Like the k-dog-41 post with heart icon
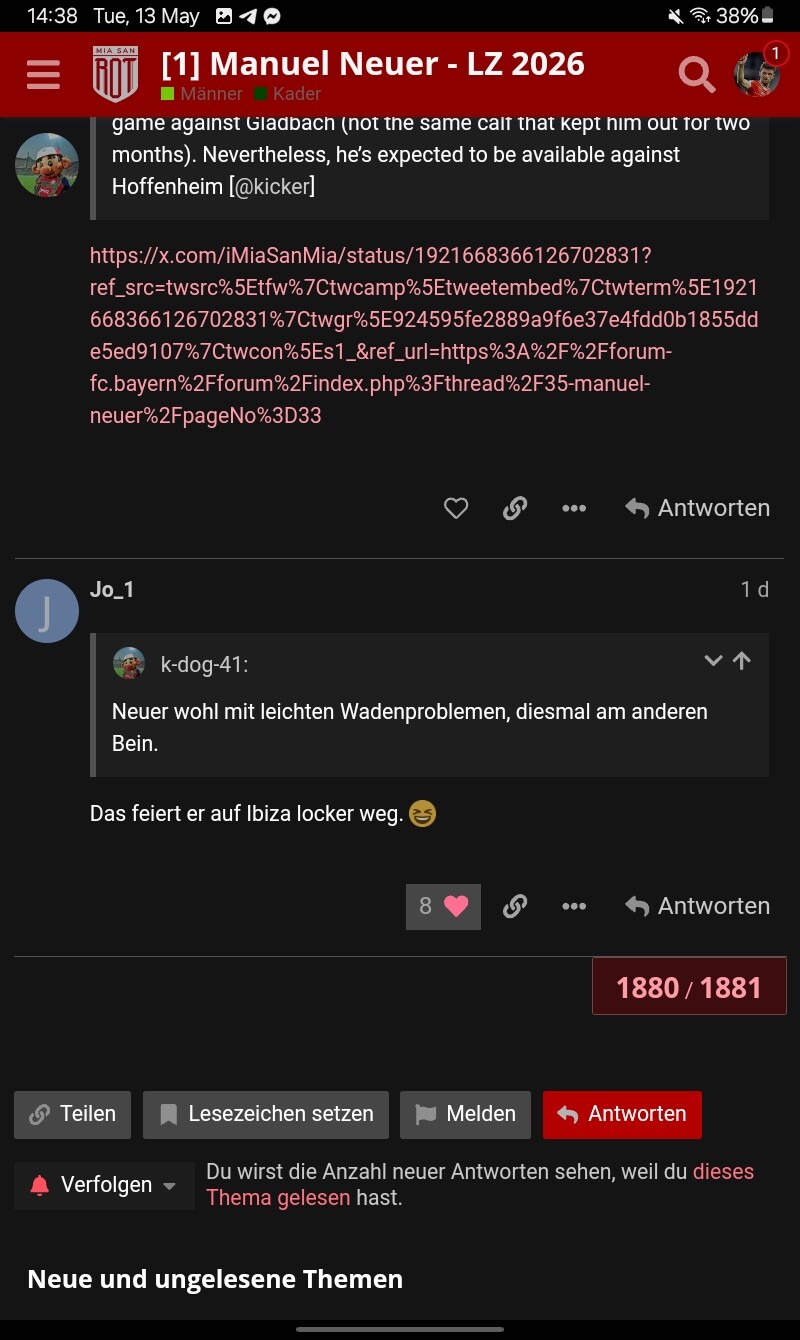800x1340 pixels. click(x=456, y=508)
